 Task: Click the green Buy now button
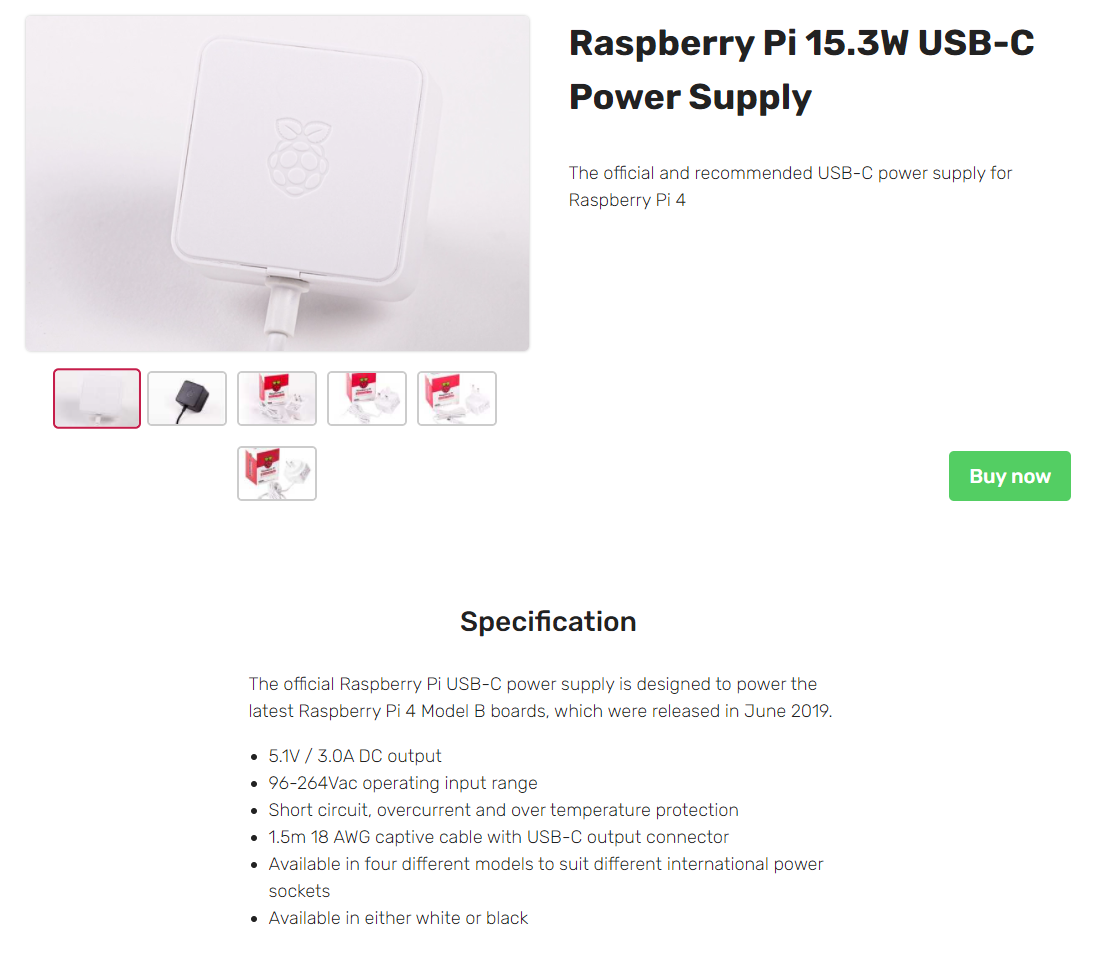(1009, 476)
